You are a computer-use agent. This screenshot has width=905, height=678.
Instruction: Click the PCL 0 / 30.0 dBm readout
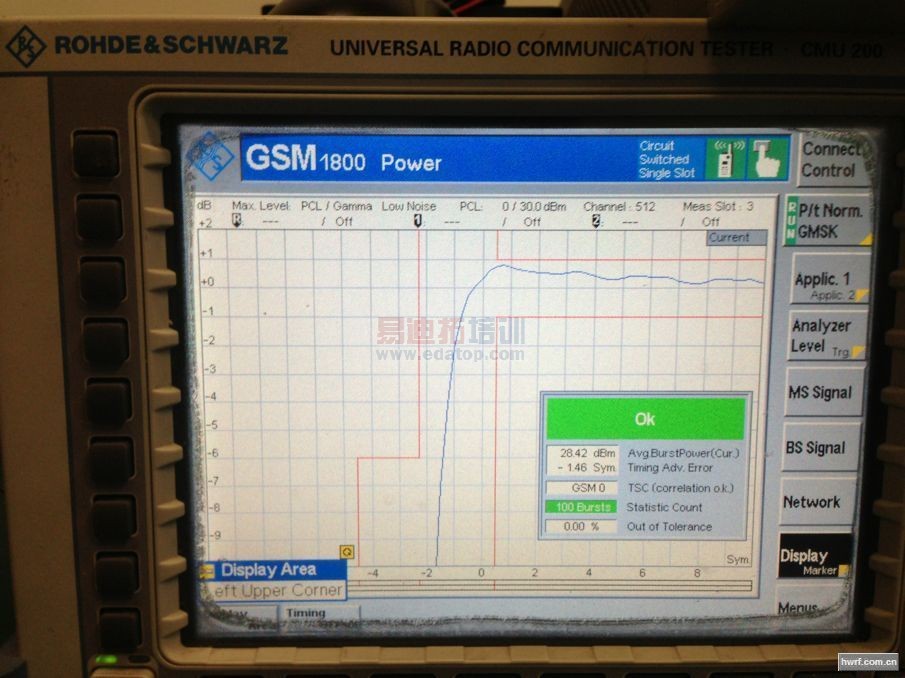coord(513,207)
